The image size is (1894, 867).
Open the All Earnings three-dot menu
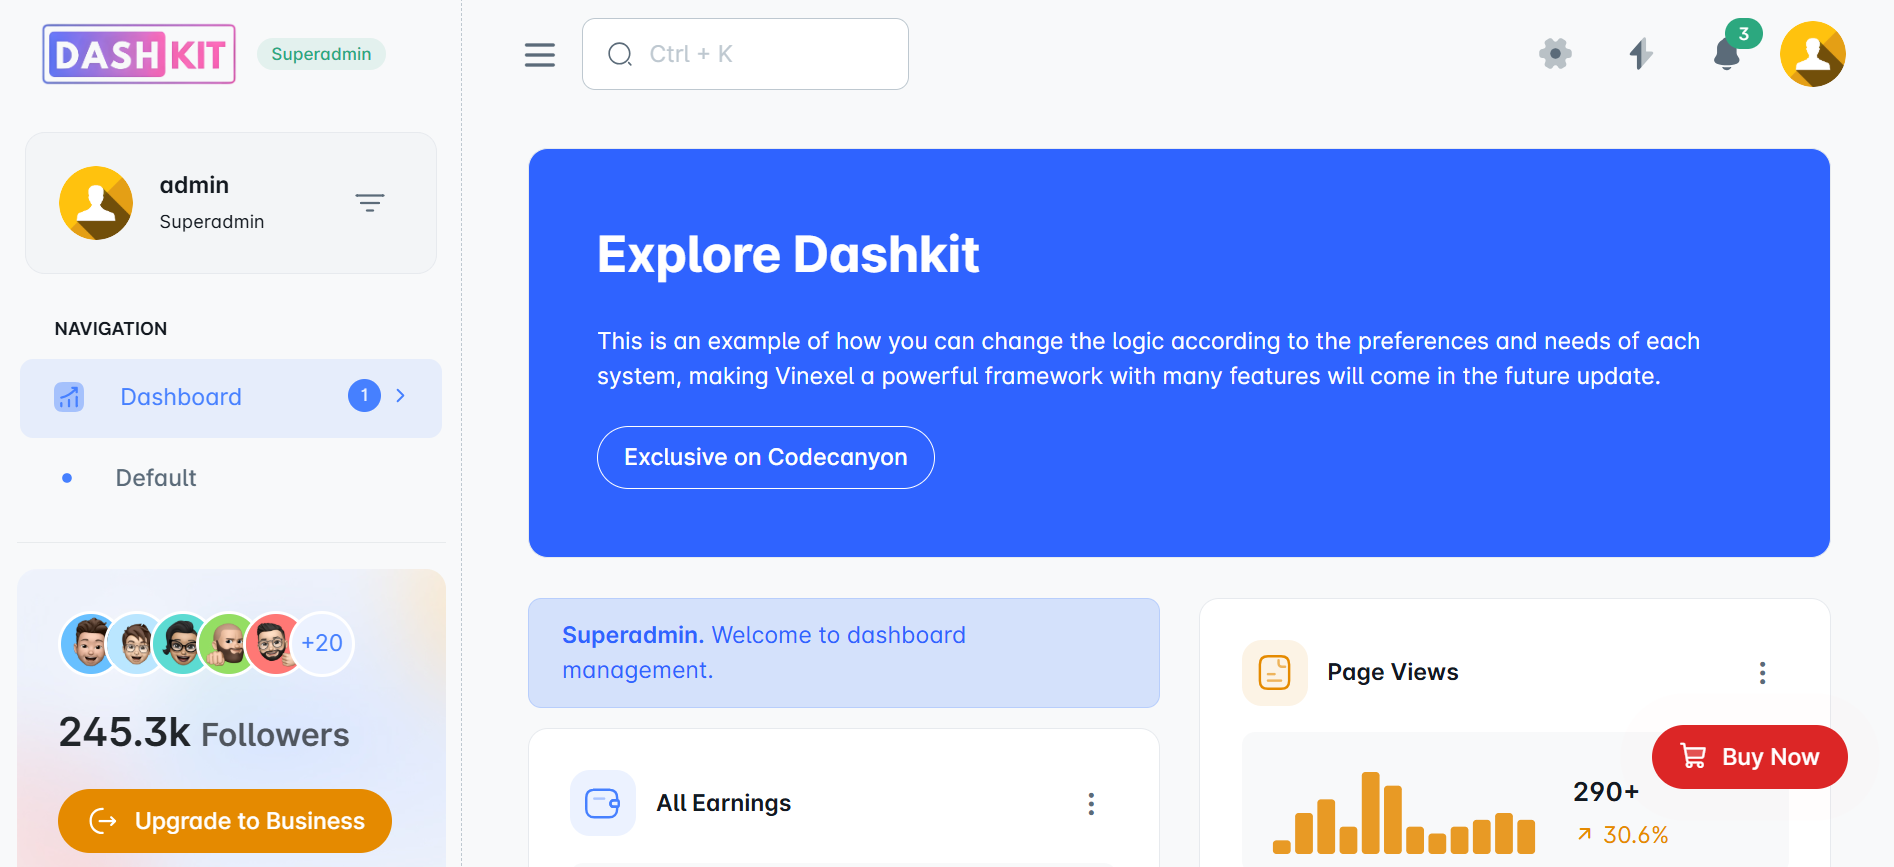(1091, 804)
